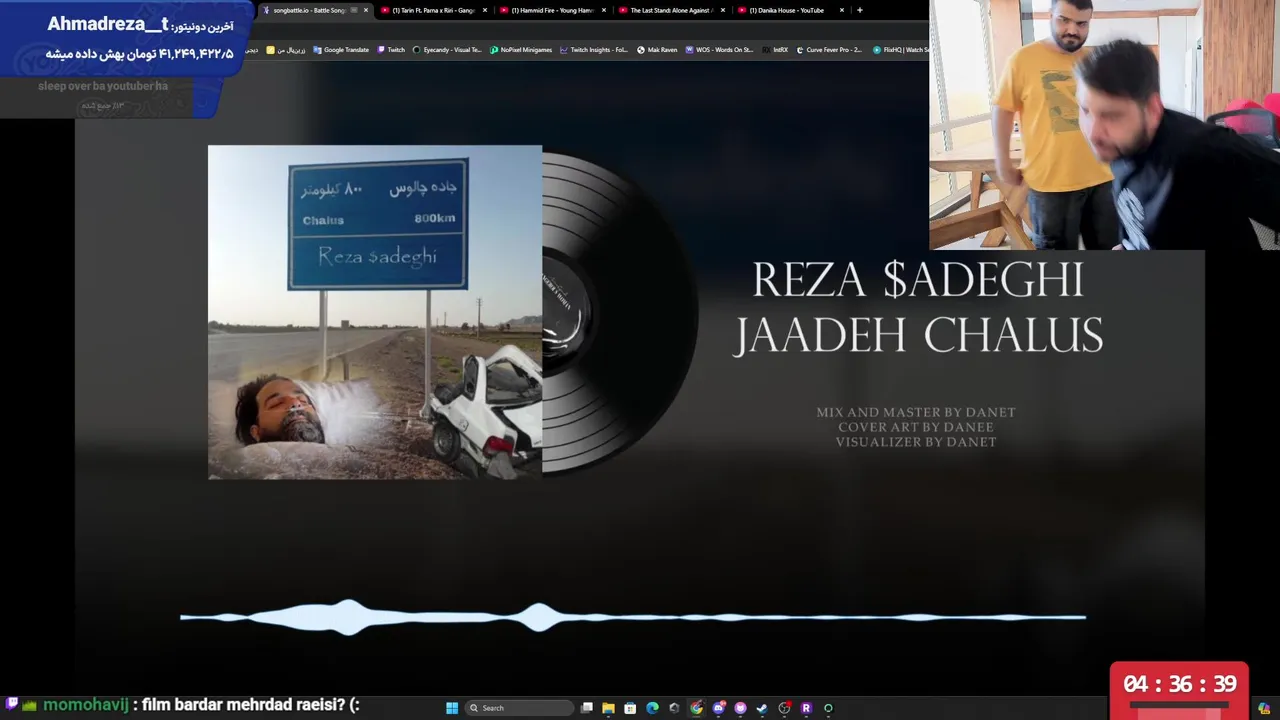Image resolution: width=1280 pixels, height=720 pixels.
Task: Close The Last Stand tab
Action: [x=723, y=10]
